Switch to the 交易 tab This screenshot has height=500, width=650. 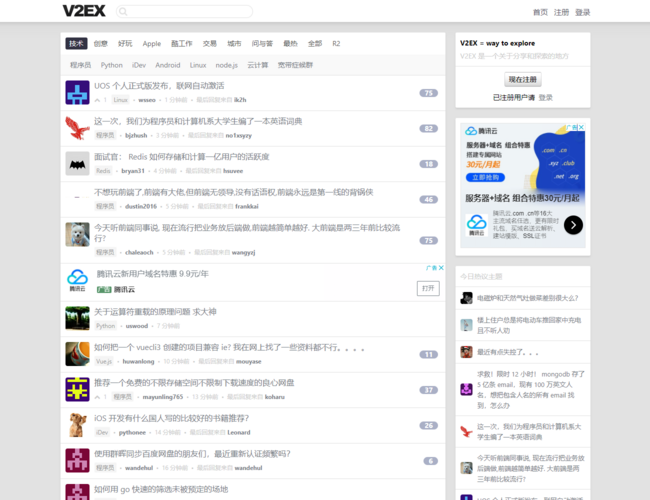[x=210, y=44]
